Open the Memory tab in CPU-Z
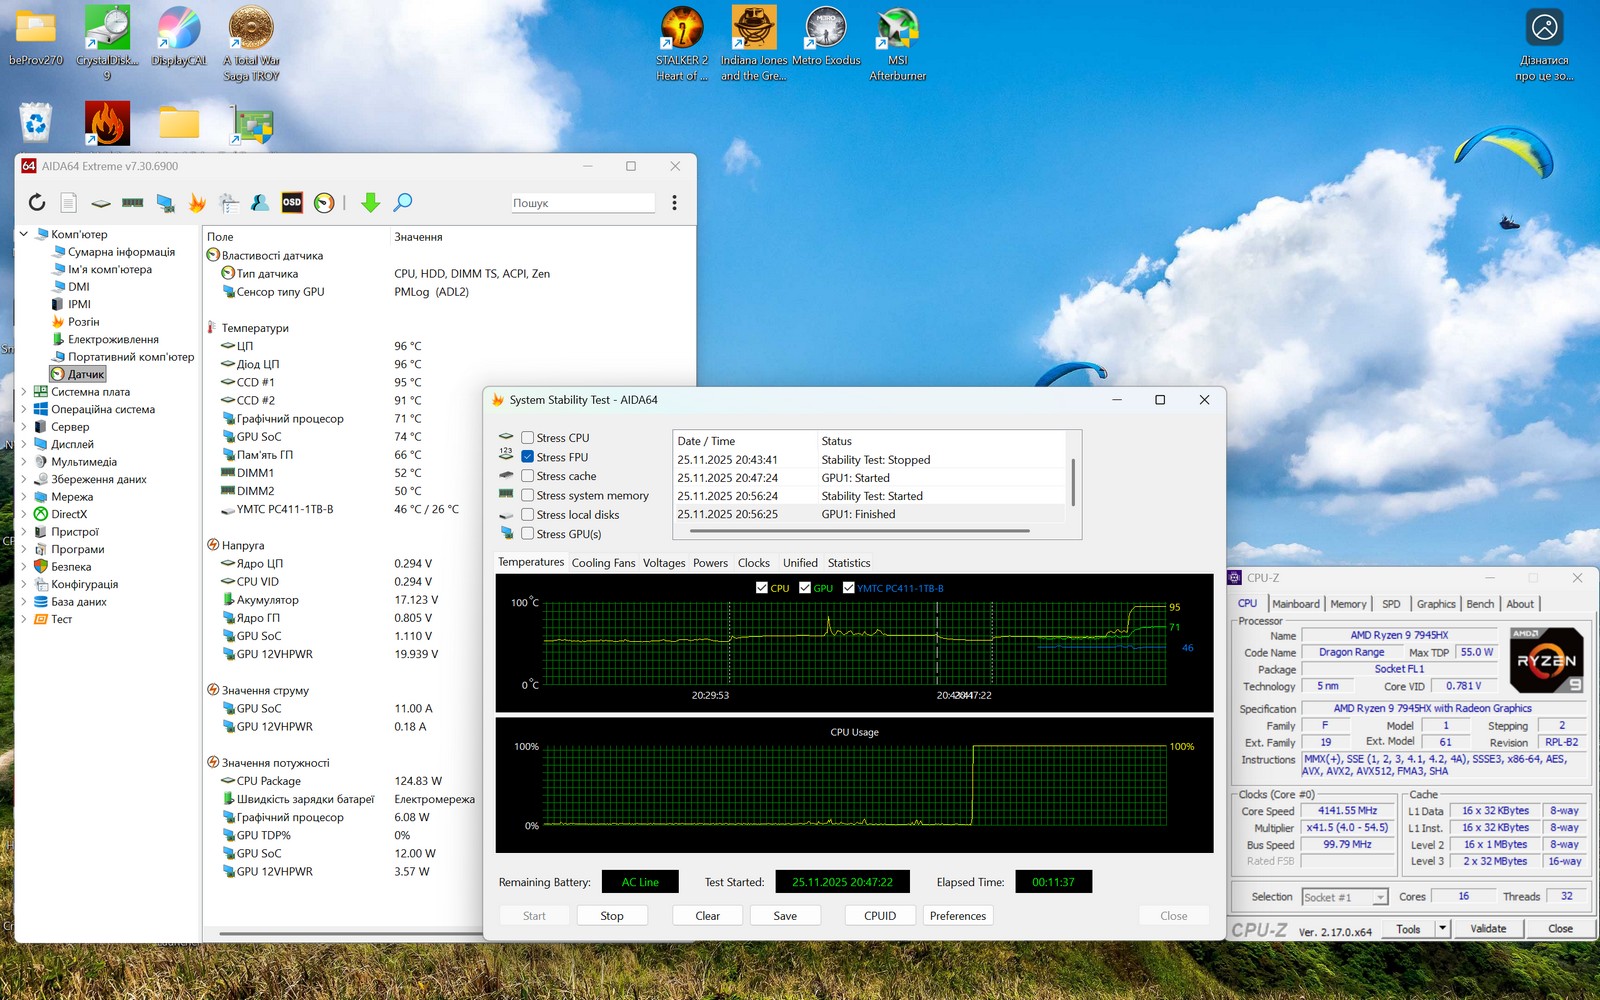1600x1000 pixels. 1348,604
